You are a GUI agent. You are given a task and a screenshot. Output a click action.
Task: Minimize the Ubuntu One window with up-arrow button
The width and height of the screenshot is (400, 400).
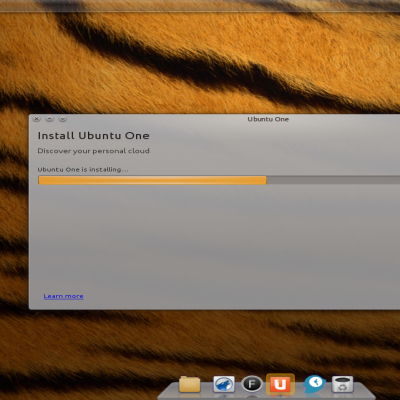click(x=49, y=119)
